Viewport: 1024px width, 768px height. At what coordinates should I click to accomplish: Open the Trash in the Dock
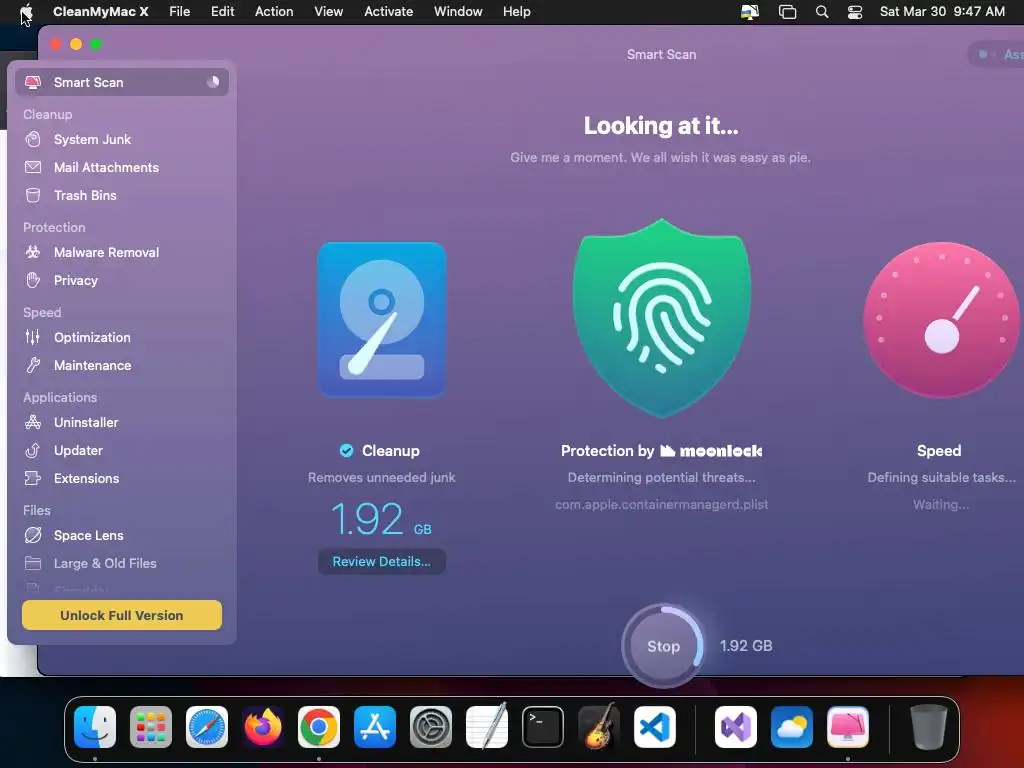pos(929,727)
